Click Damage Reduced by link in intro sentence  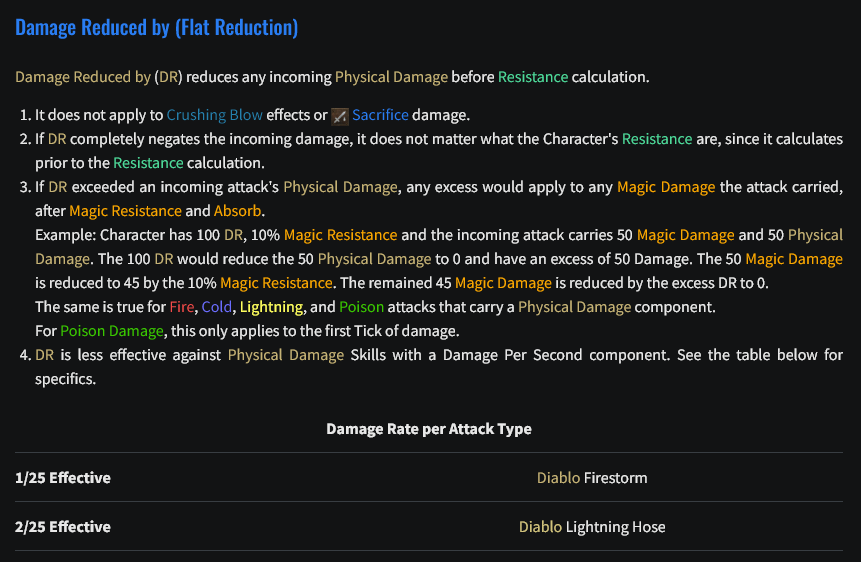coord(83,77)
